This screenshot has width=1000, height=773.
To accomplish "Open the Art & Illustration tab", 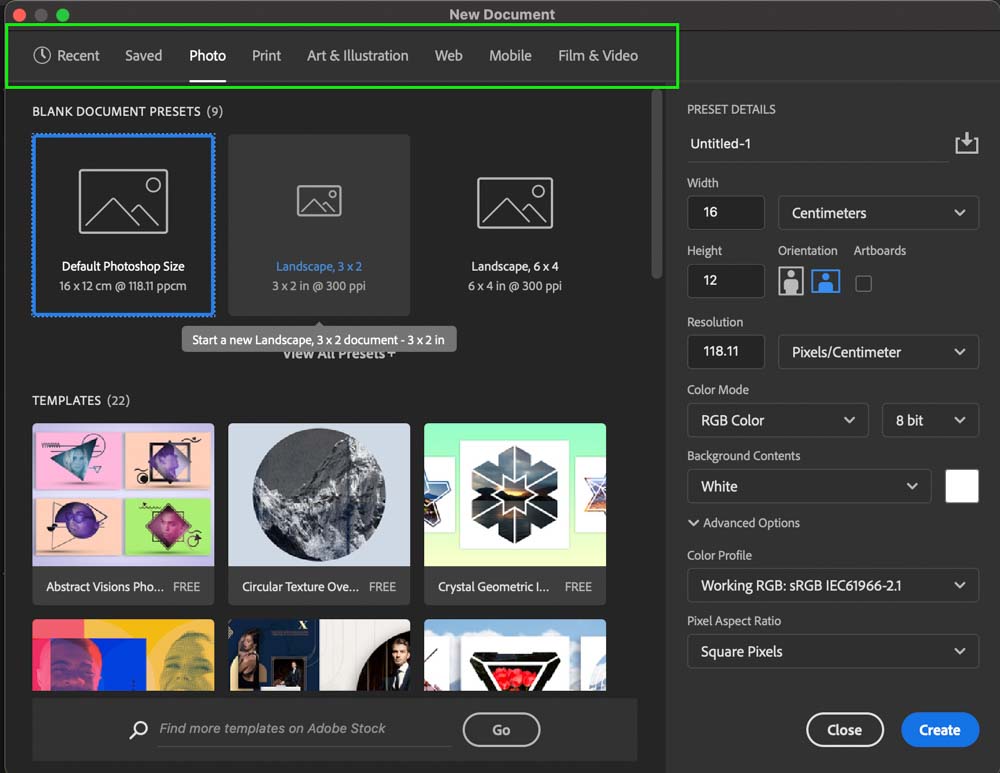I will 357,55.
